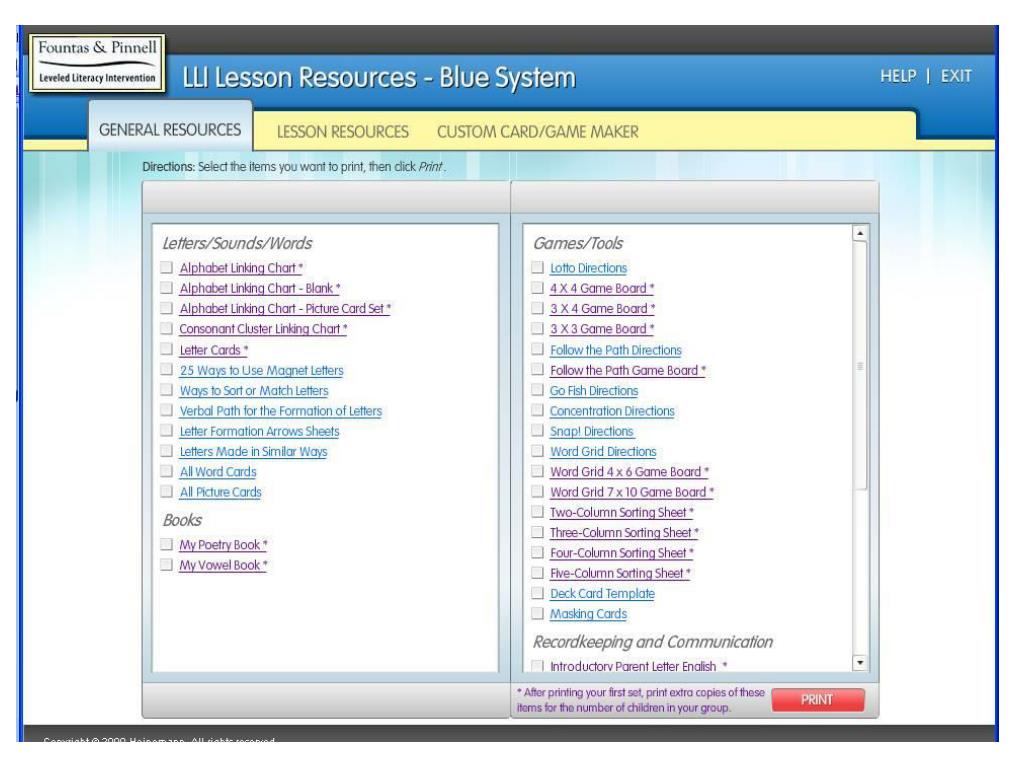This screenshot has width=1024, height=768.
Task: Open Follow the Path Game Board link
Action: coord(628,370)
